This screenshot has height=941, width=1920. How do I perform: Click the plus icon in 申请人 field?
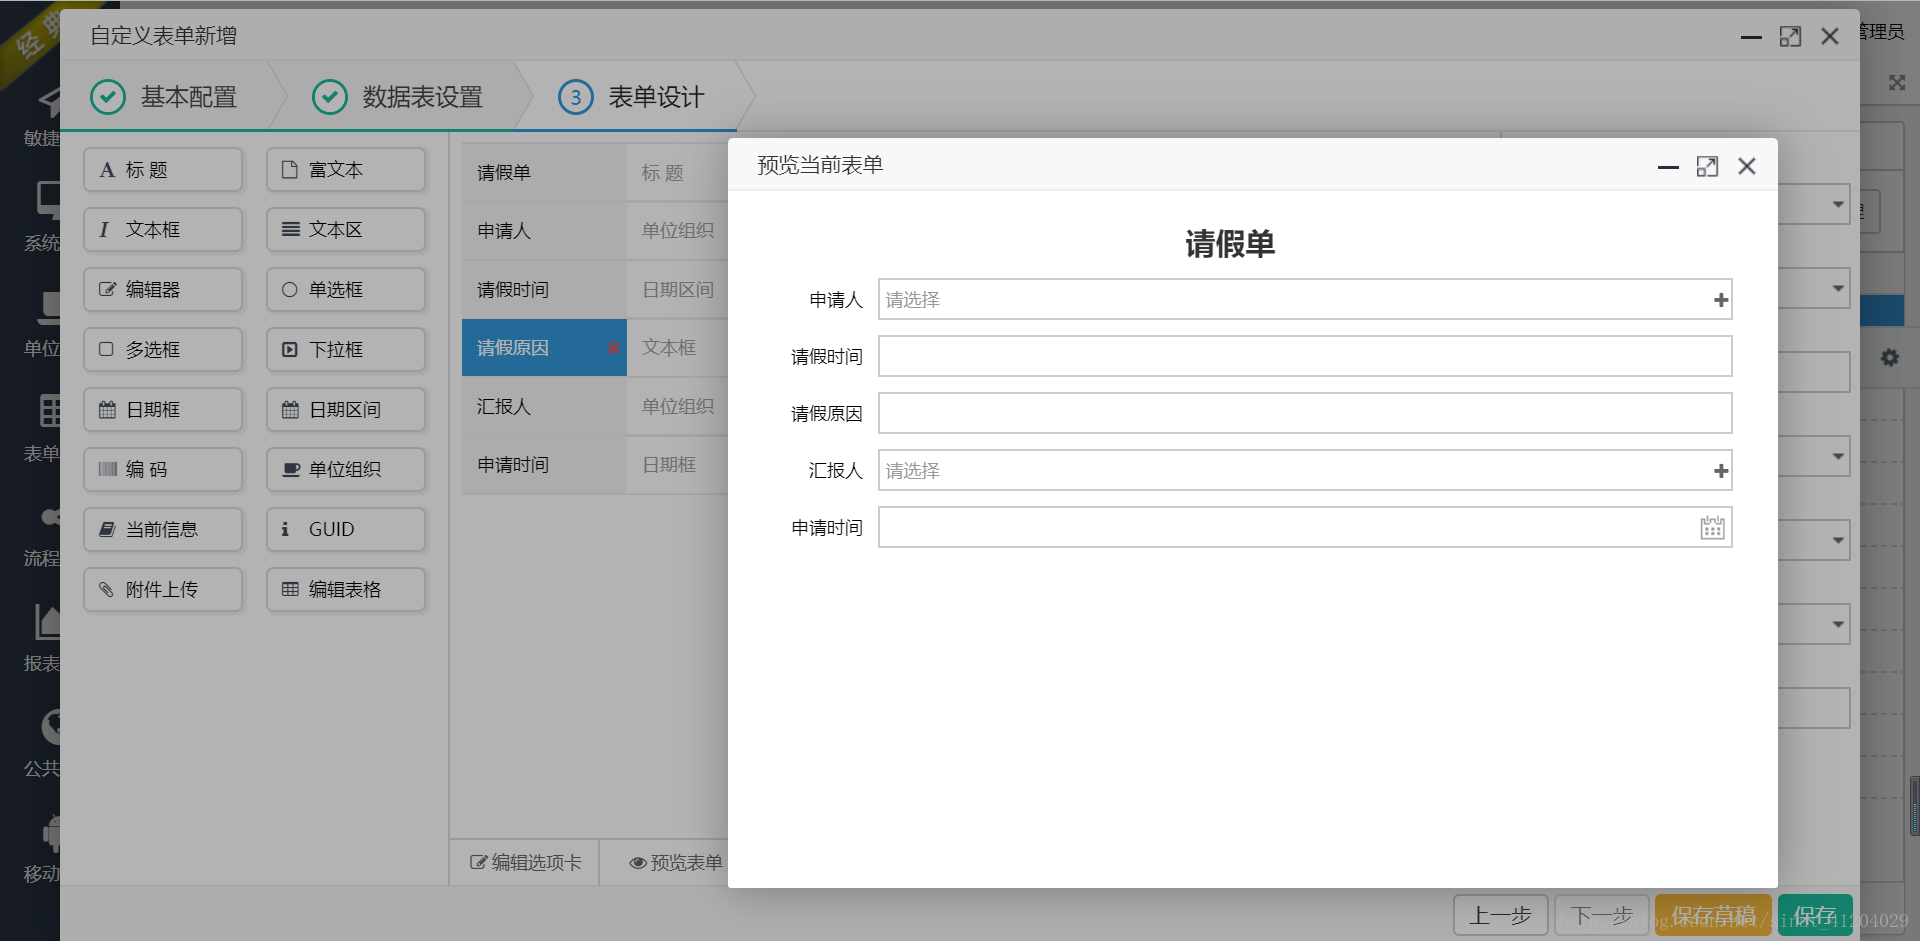[x=1720, y=300]
